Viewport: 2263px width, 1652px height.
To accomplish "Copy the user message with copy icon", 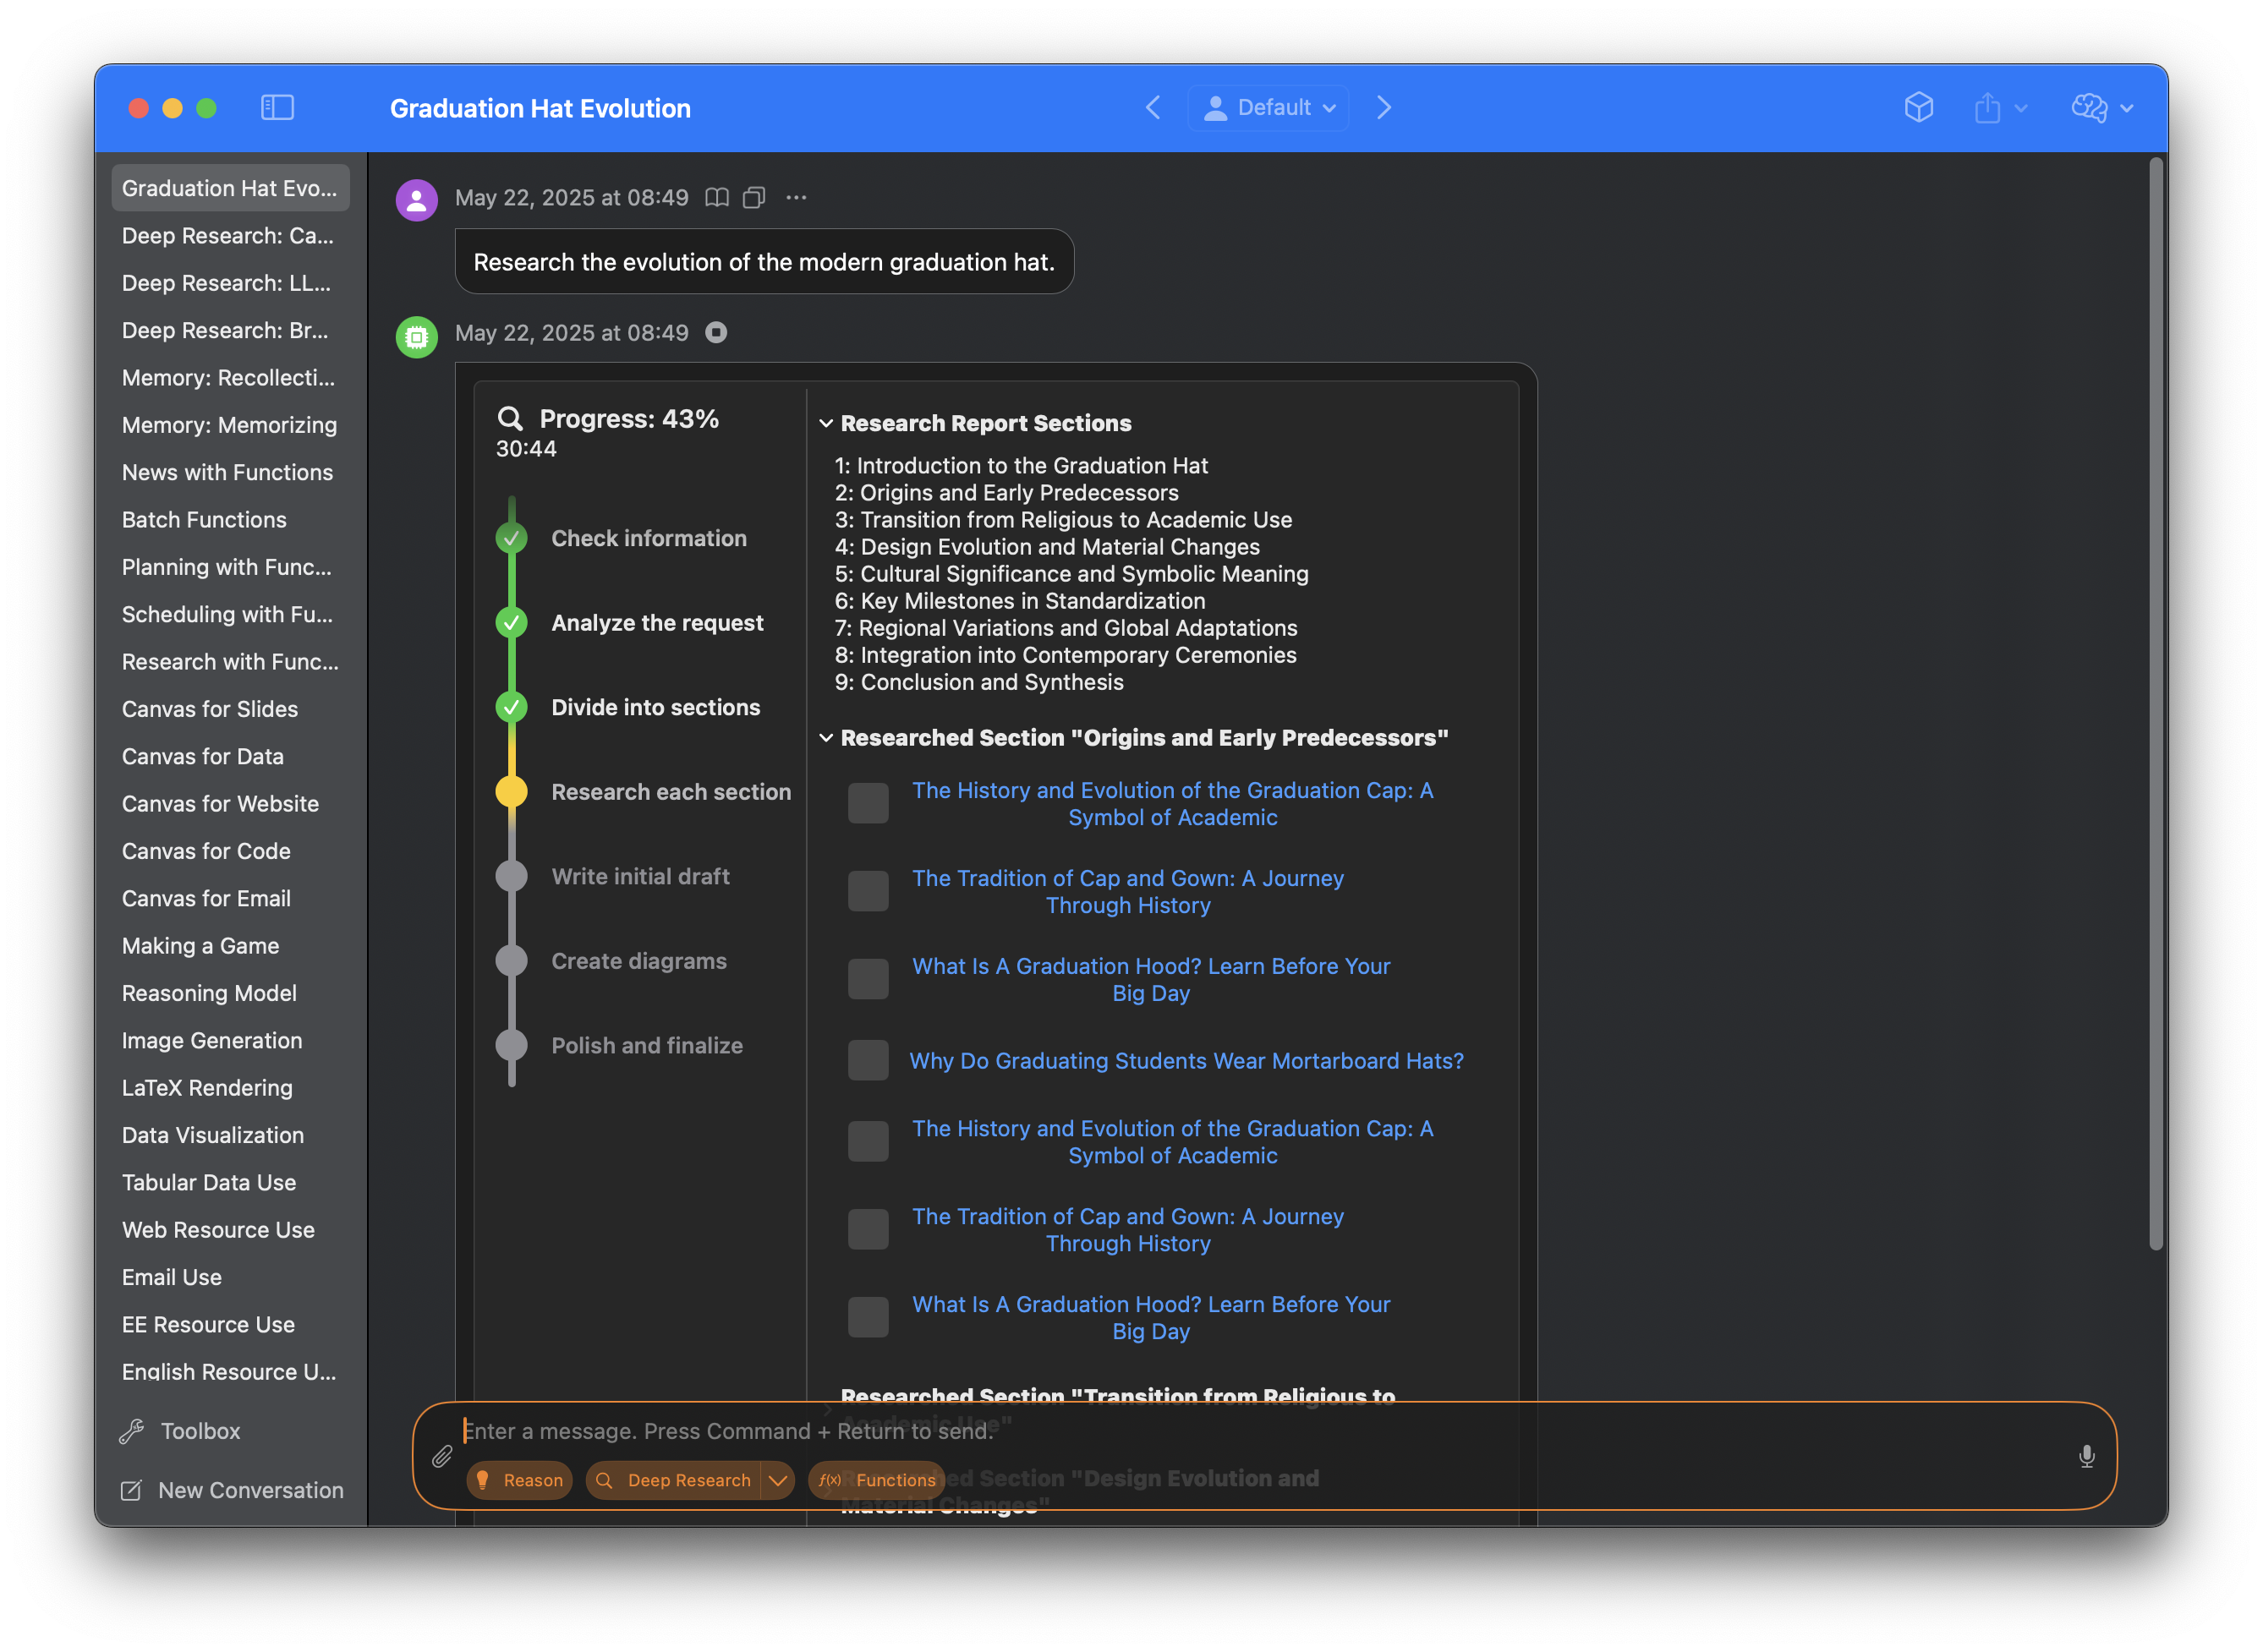I will pyautogui.click(x=754, y=198).
